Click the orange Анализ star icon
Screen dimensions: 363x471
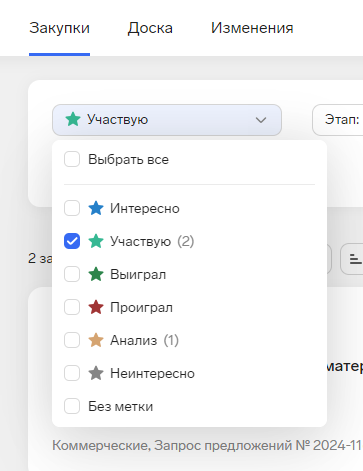(96, 340)
